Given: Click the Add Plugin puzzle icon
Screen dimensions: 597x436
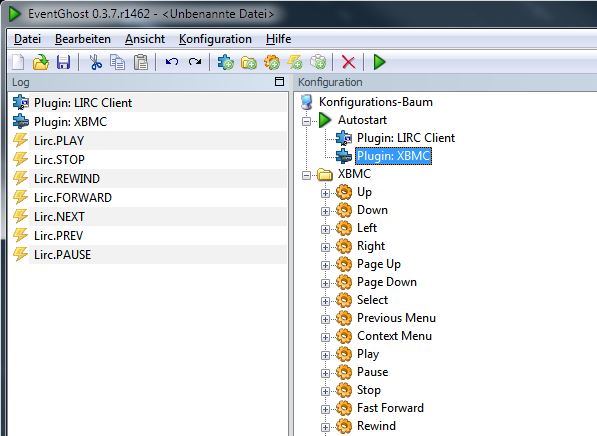Looking at the screenshot, I should (x=226, y=62).
